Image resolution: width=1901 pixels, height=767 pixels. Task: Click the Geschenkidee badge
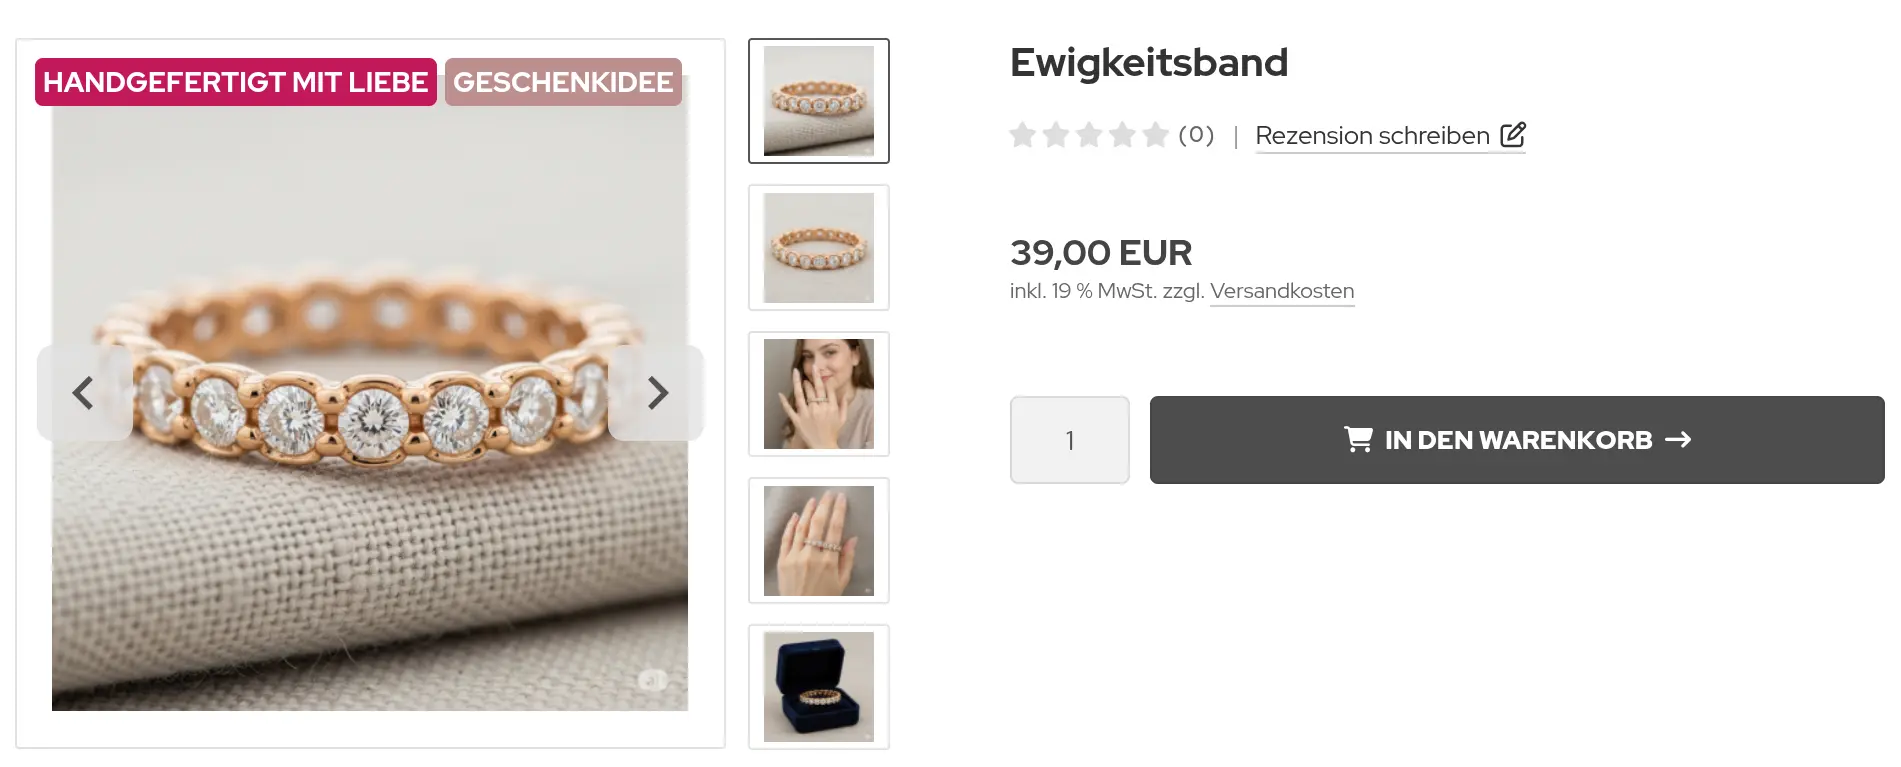coord(563,82)
